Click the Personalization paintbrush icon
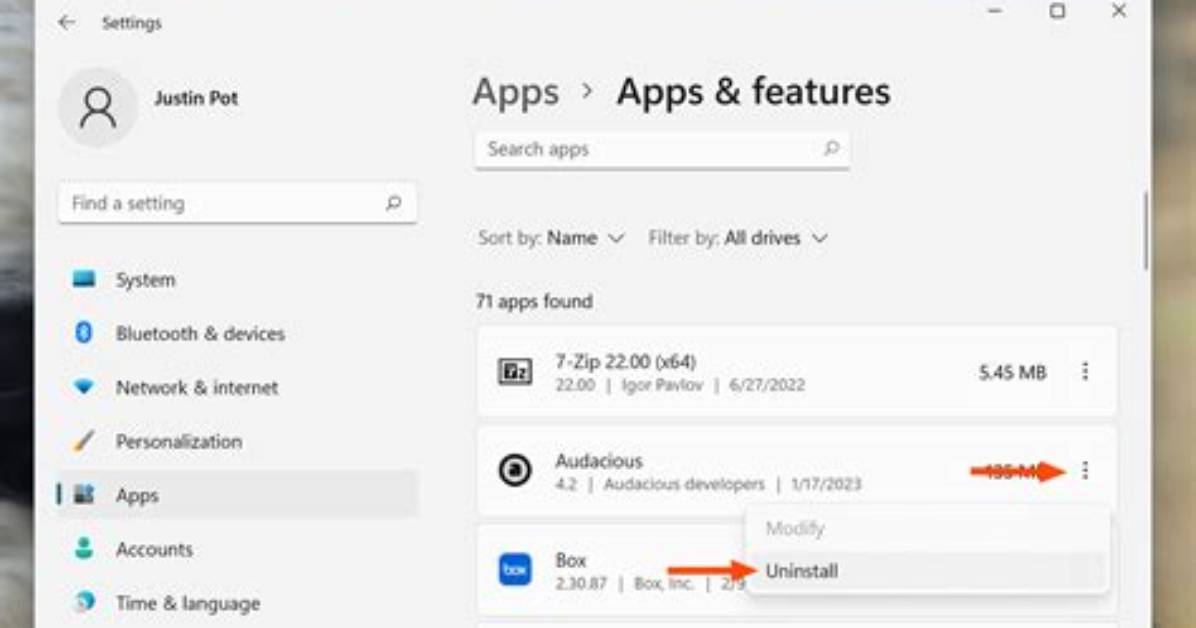This screenshot has width=1196, height=628. click(84, 440)
